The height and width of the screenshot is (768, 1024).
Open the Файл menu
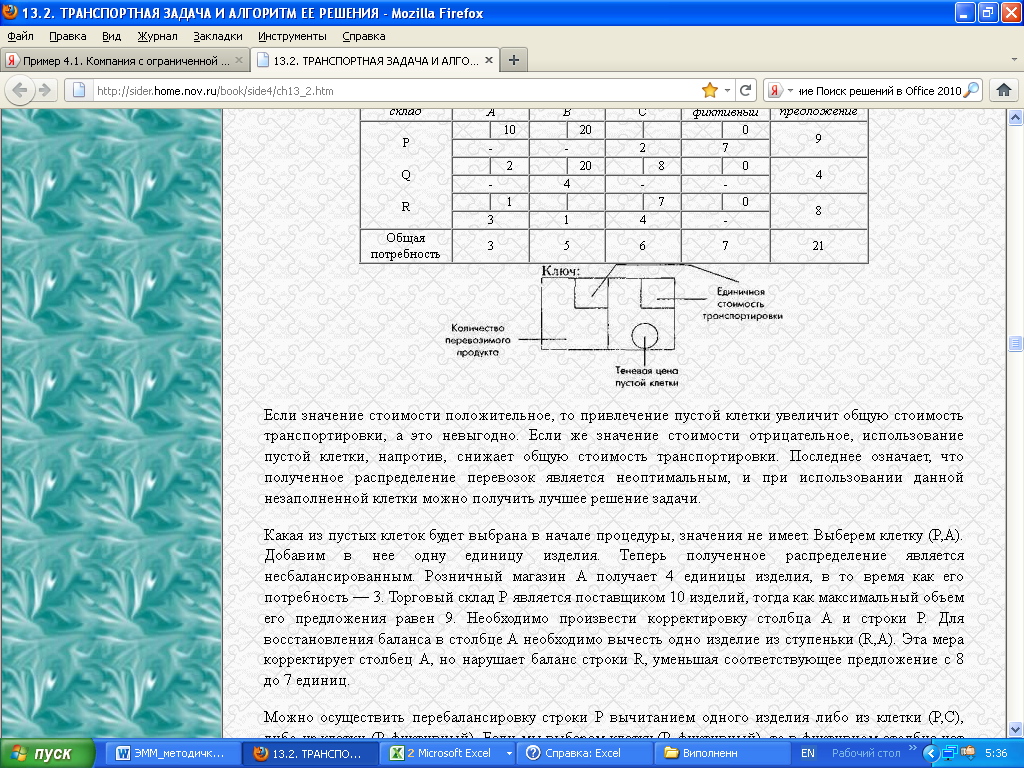(20, 37)
